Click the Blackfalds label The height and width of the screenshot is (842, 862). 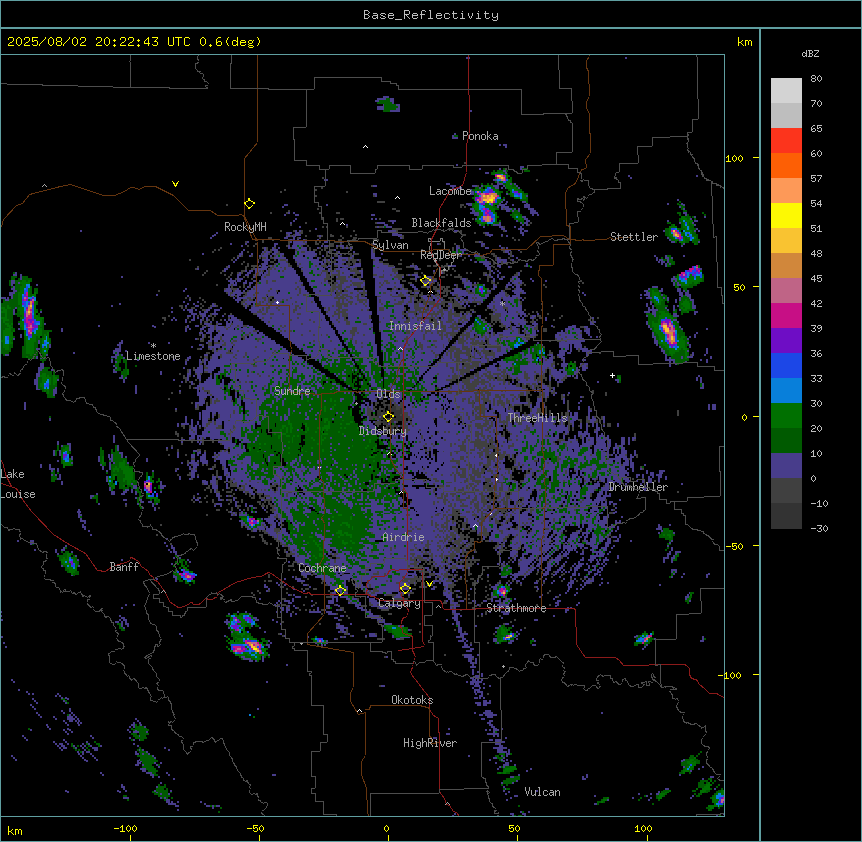tap(441, 223)
